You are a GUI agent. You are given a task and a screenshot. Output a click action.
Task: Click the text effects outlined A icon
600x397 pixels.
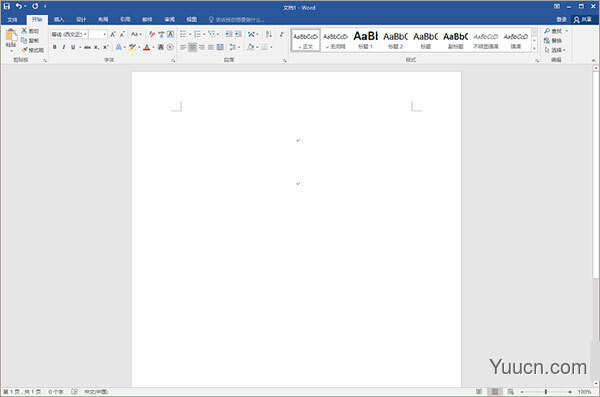119,47
